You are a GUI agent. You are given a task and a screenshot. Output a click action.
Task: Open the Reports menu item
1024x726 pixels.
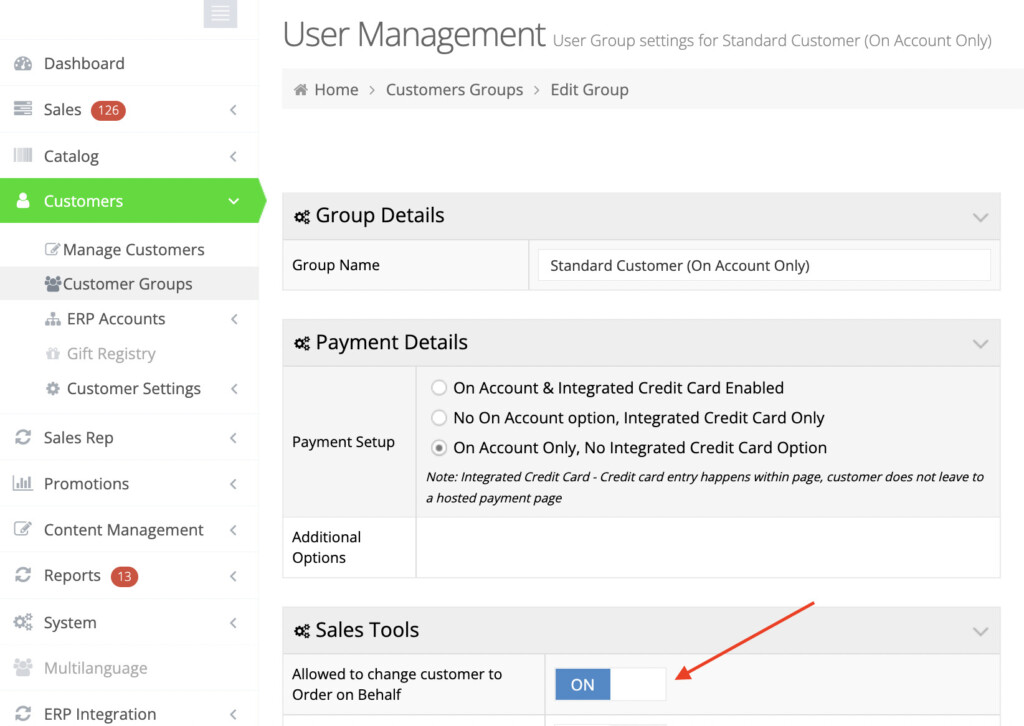click(x=129, y=576)
